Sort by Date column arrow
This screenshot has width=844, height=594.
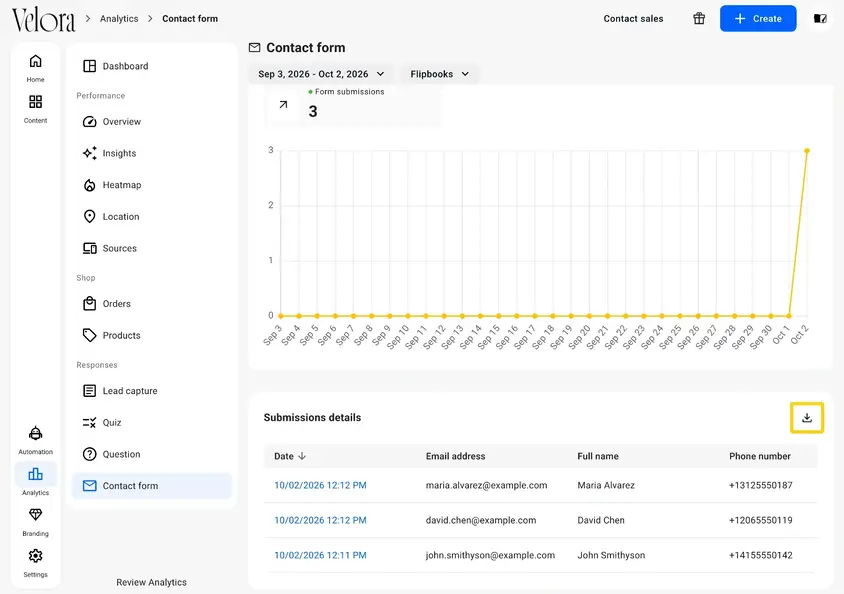302,456
